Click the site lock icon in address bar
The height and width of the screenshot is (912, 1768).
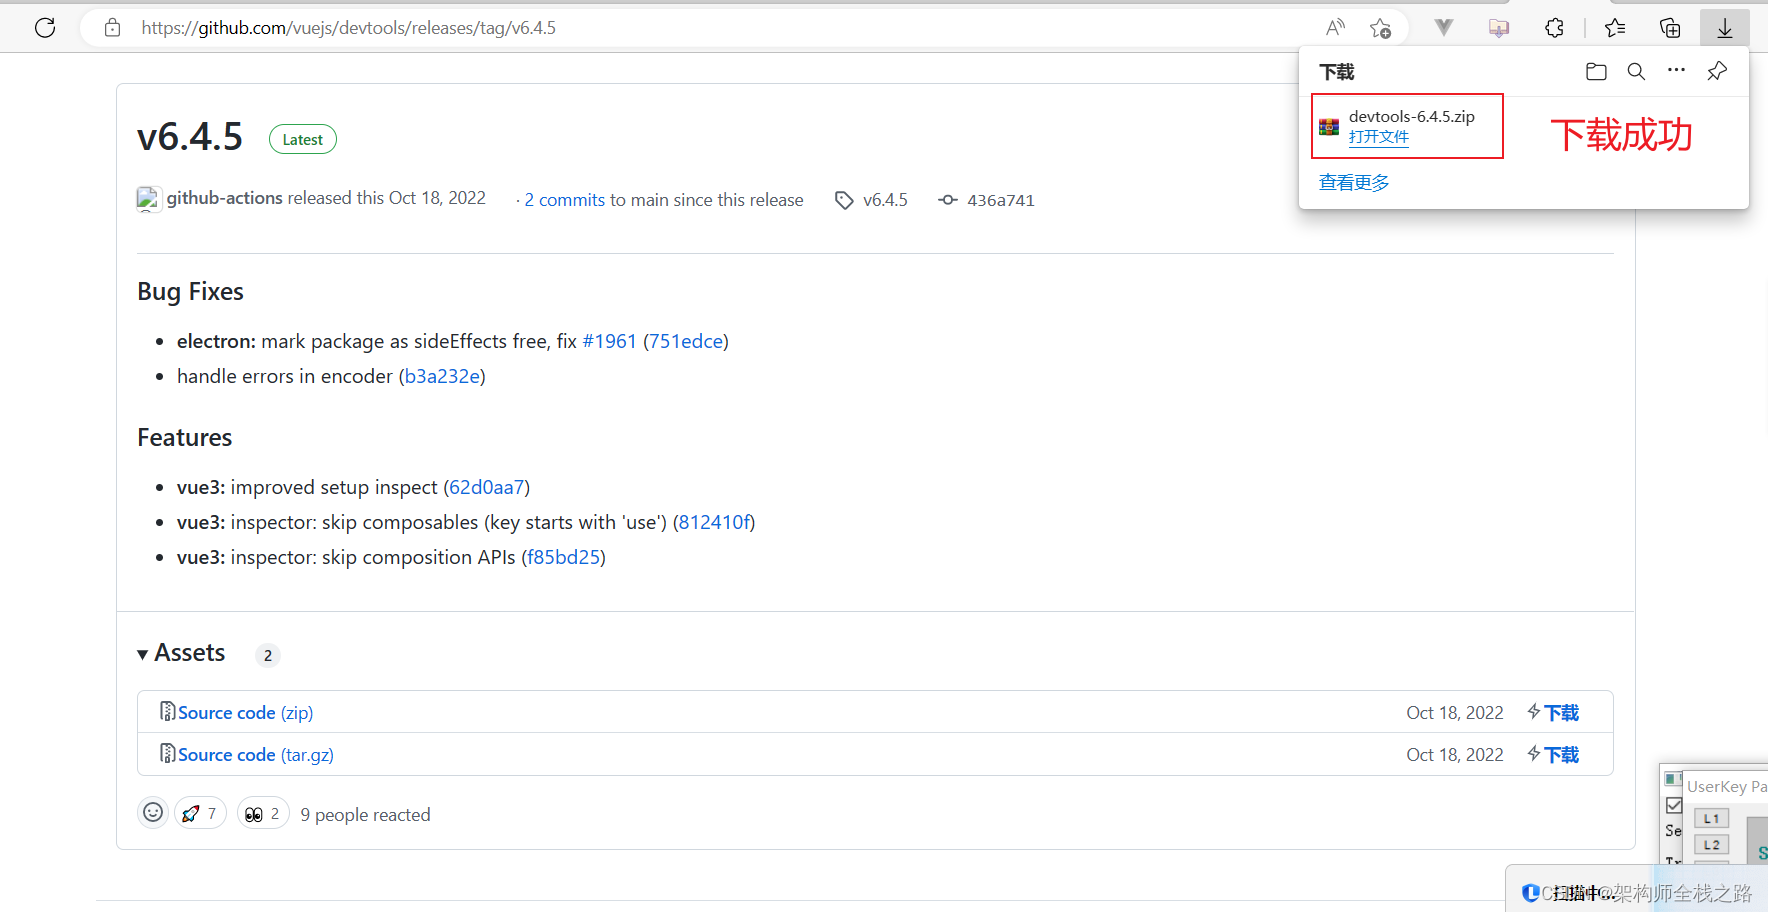click(x=113, y=28)
